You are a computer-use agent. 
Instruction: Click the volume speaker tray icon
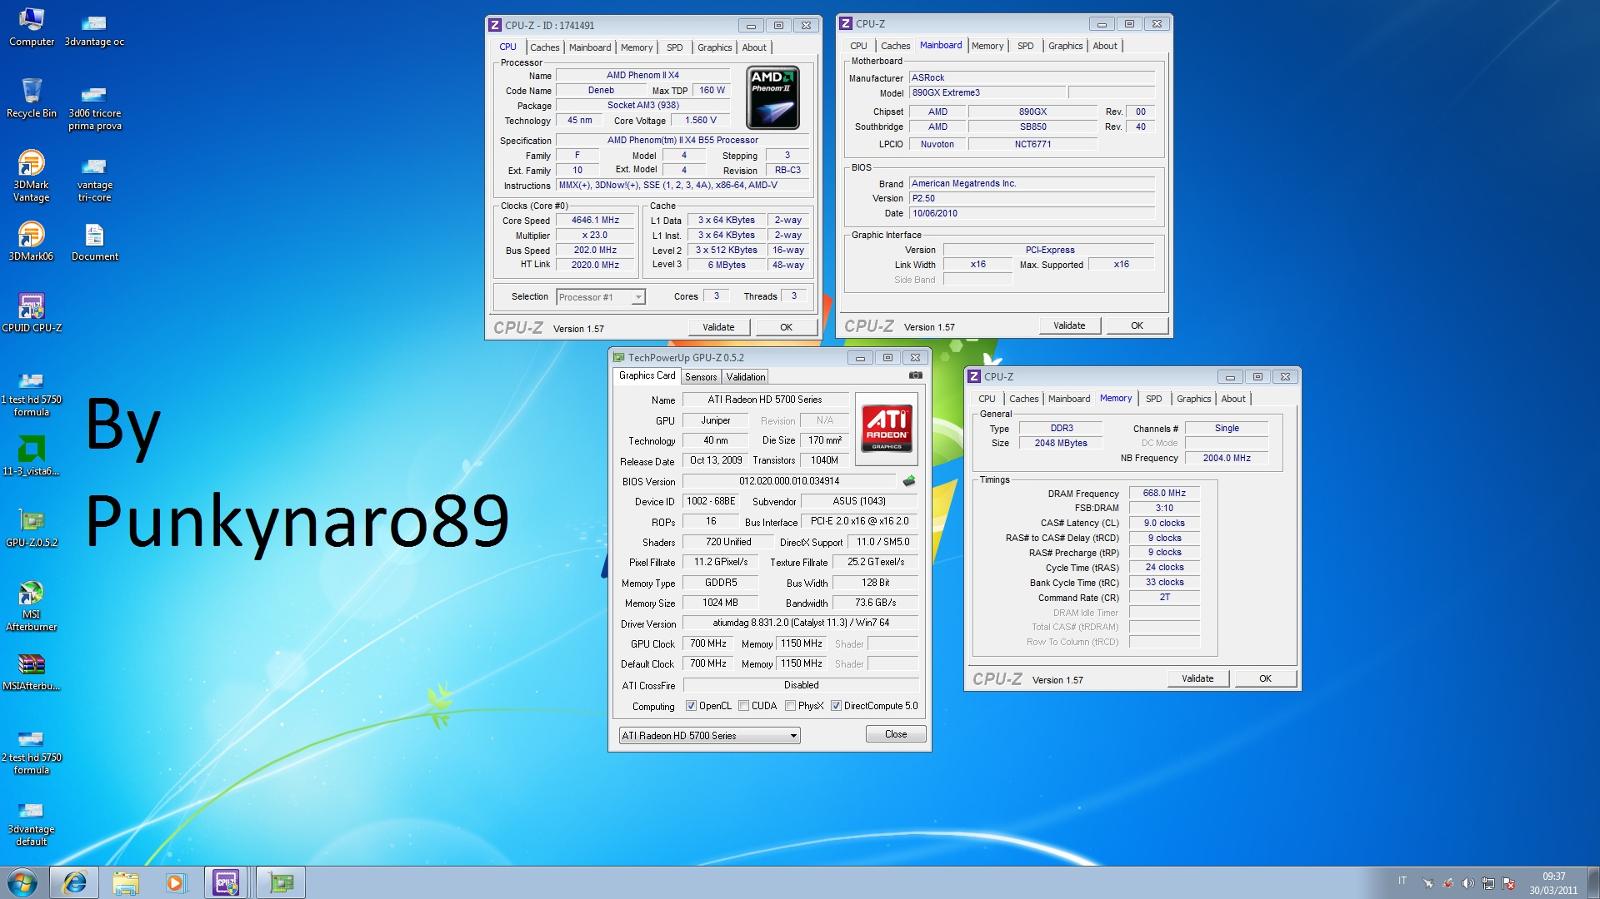[1467, 883]
